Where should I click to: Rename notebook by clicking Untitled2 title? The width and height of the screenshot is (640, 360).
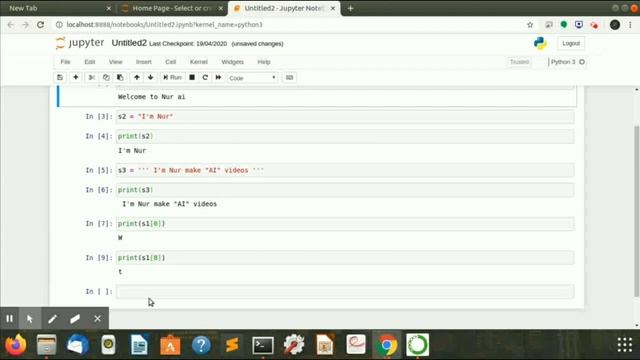129,43
